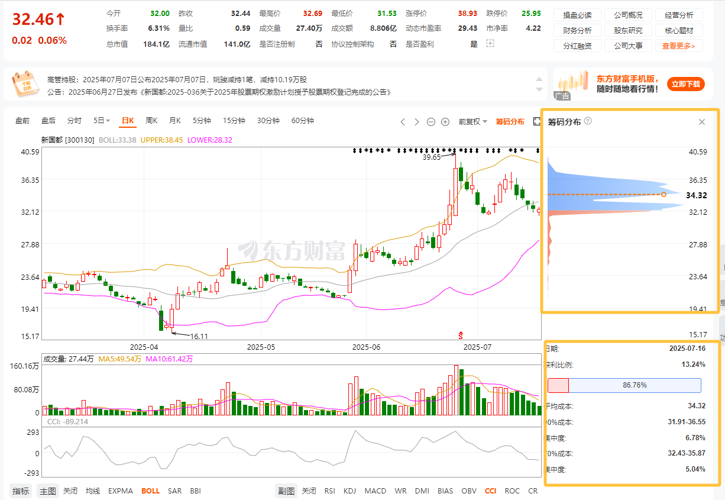This screenshot has width=725, height=500.
Task: Click the red 13.24% segment of profit bar
Action: coord(558,385)
